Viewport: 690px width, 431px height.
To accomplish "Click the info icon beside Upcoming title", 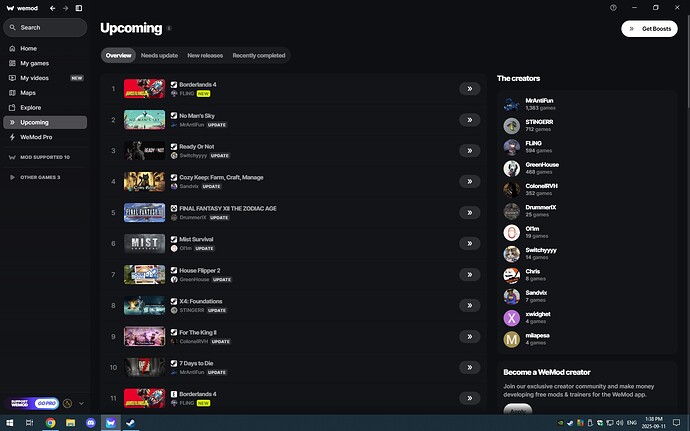I will (x=168, y=29).
